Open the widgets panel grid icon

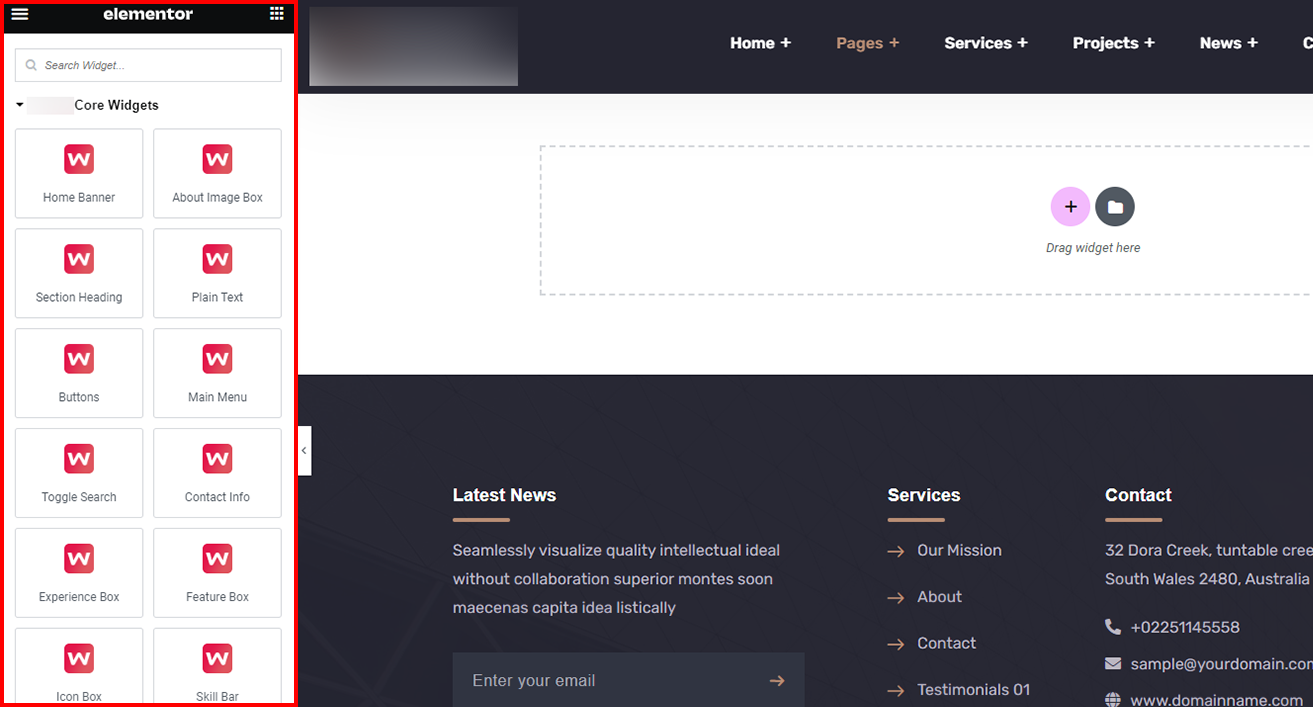pyautogui.click(x=277, y=14)
